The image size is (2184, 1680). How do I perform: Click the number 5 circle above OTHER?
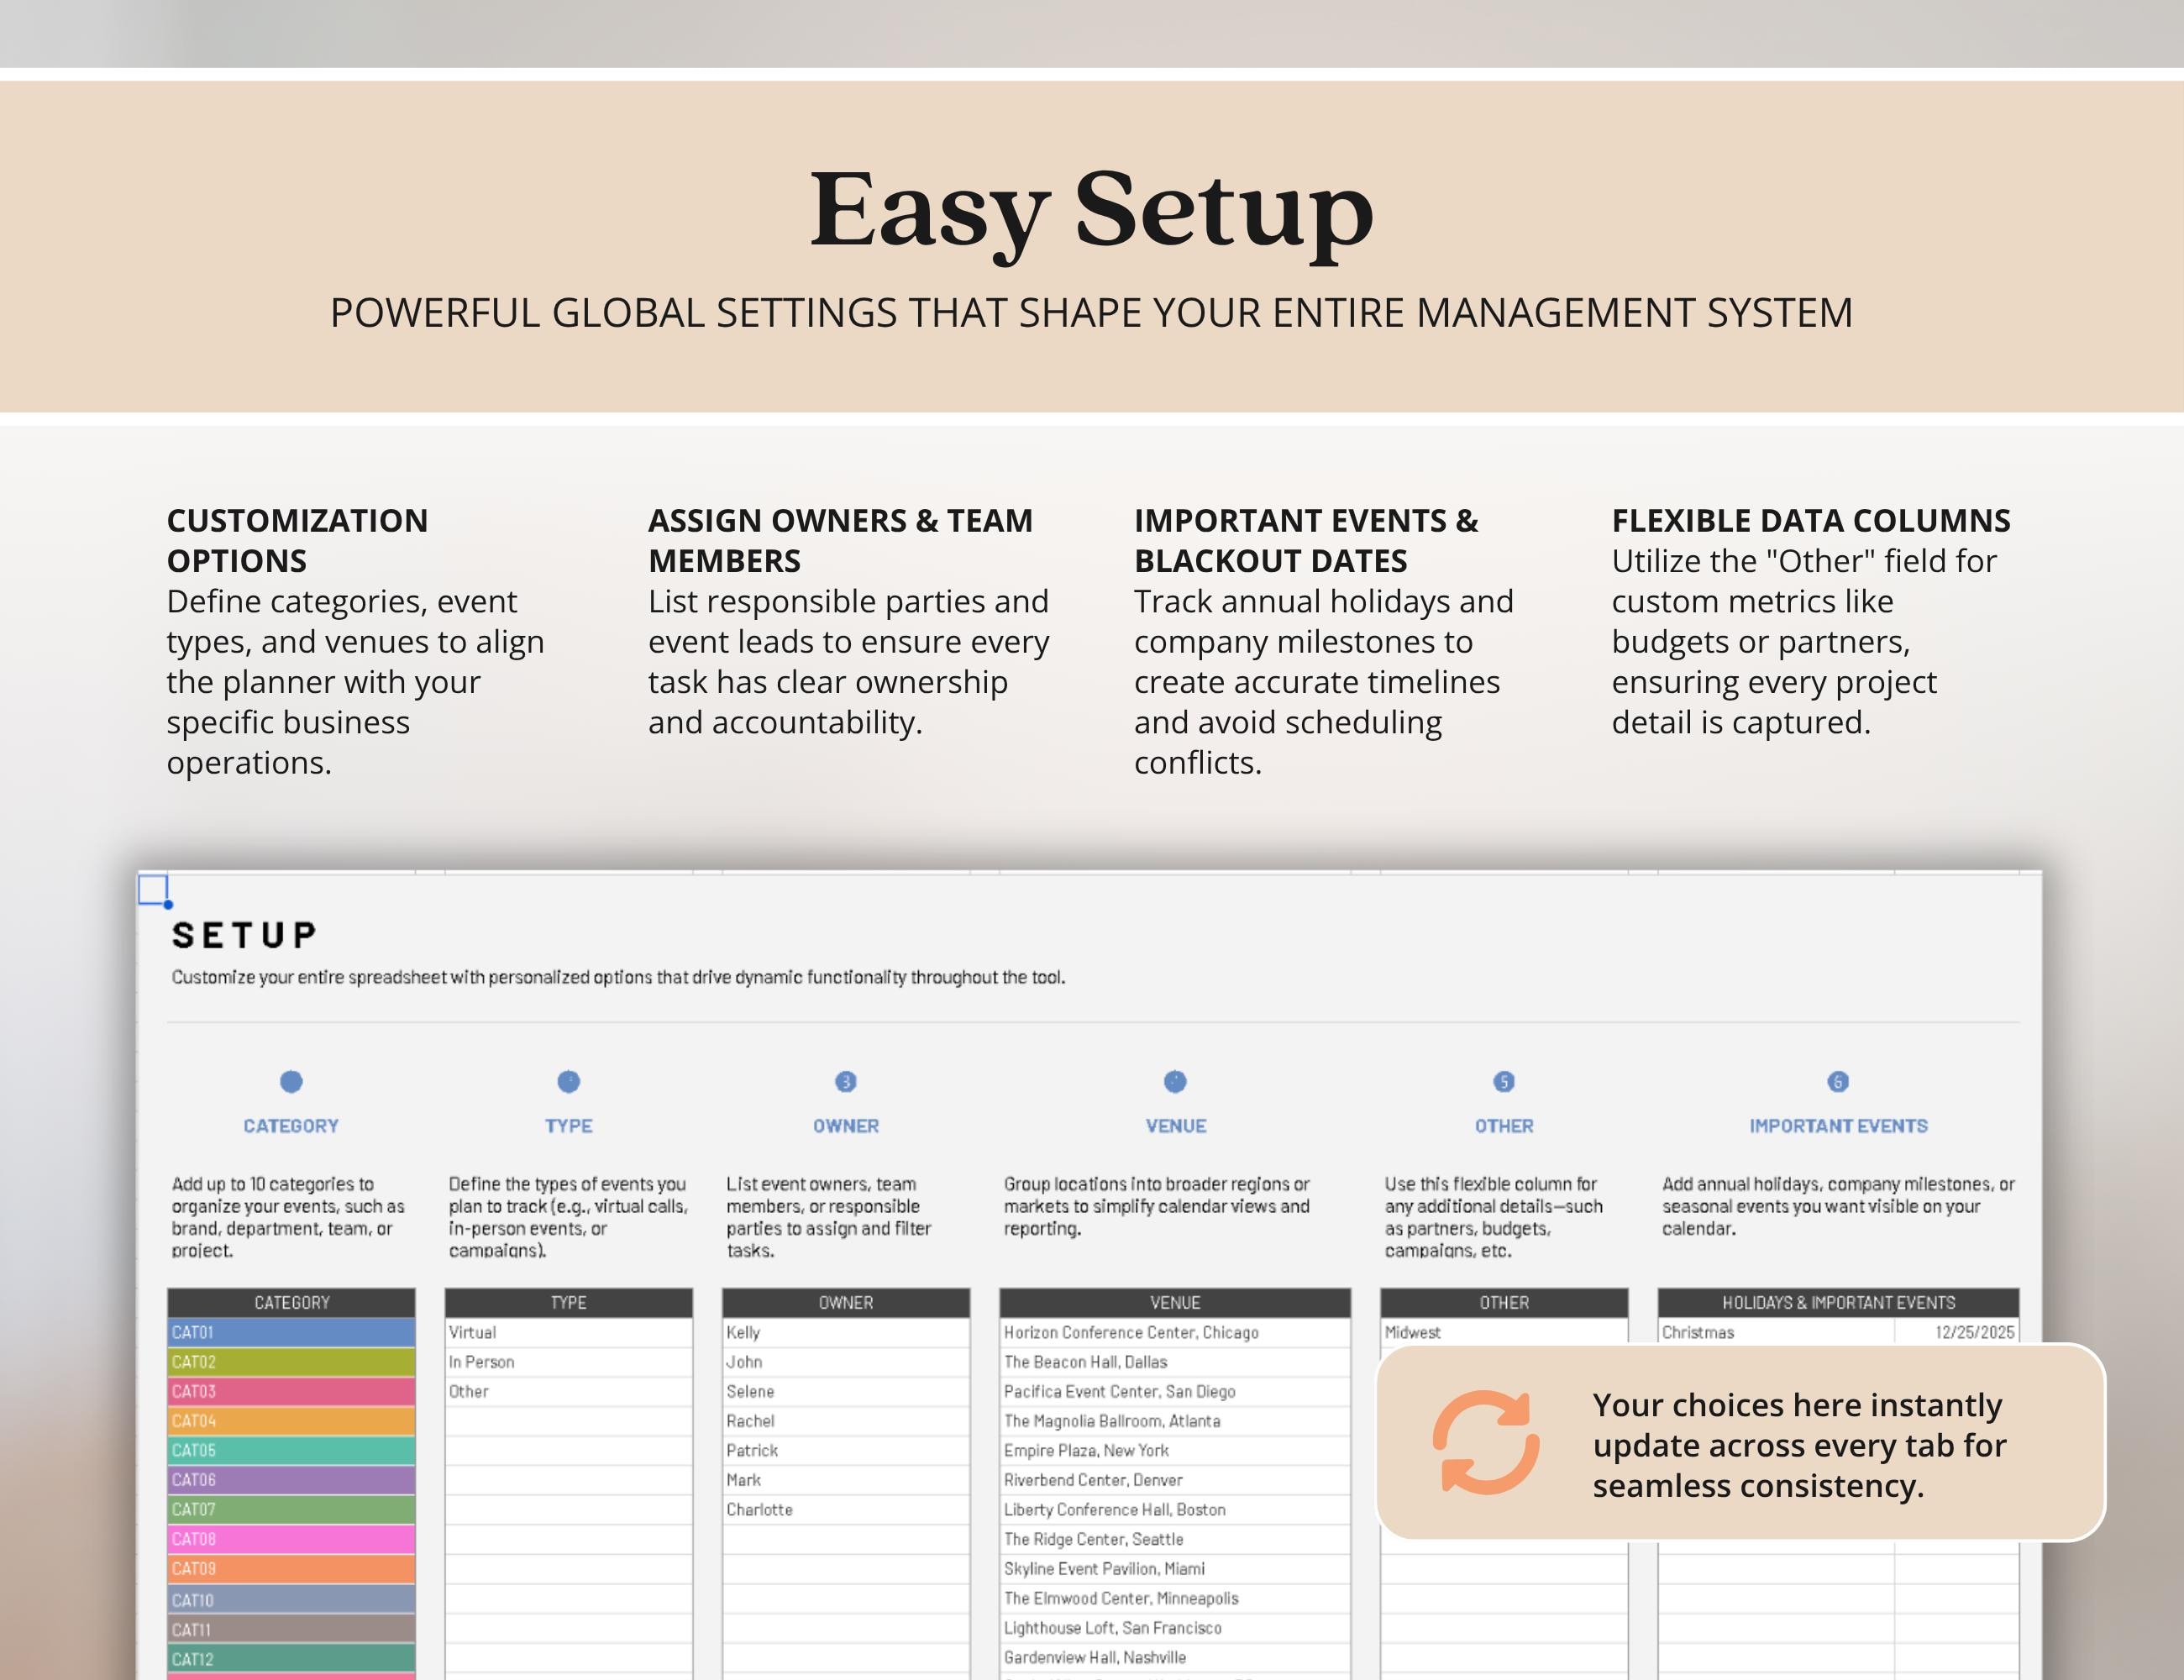(1504, 1081)
